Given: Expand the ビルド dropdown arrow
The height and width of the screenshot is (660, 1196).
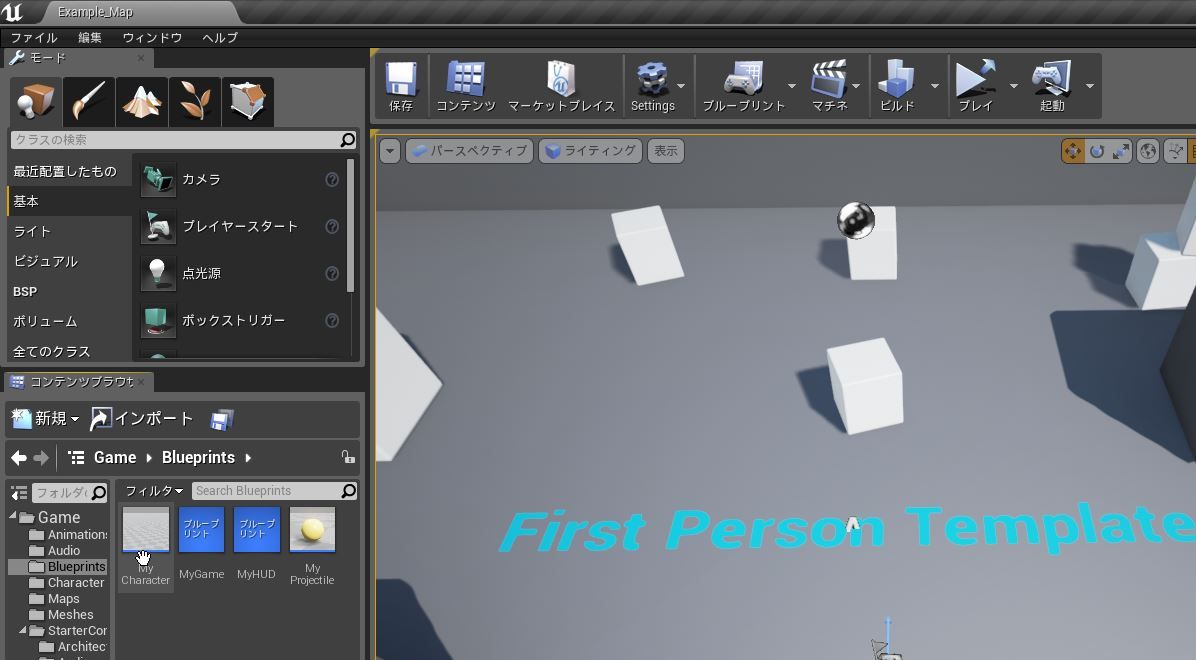Looking at the screenshot, I should (935, 86).
